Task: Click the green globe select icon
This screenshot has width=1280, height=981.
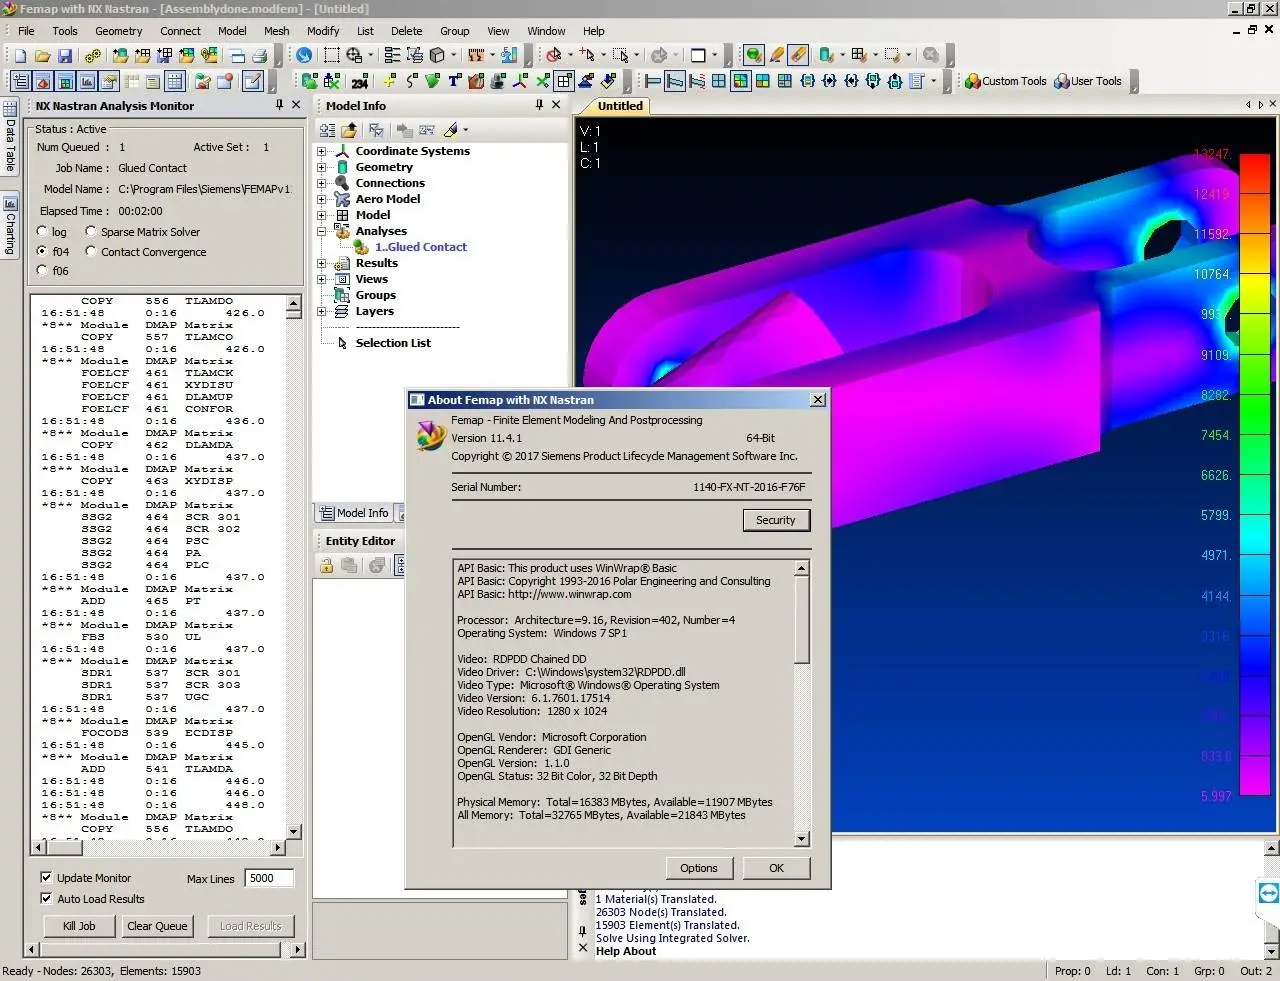Action: click(x=754, y=56)
